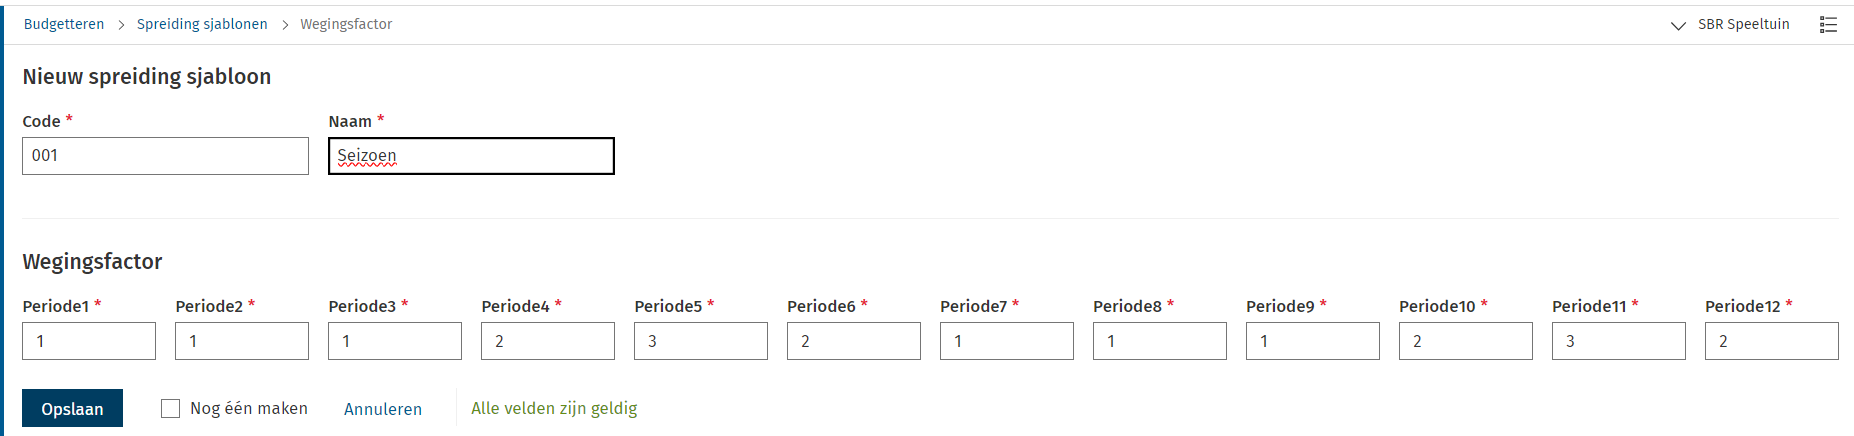Open the list menu icon top right
1854x436 pixels.
tap(1828, 25)
